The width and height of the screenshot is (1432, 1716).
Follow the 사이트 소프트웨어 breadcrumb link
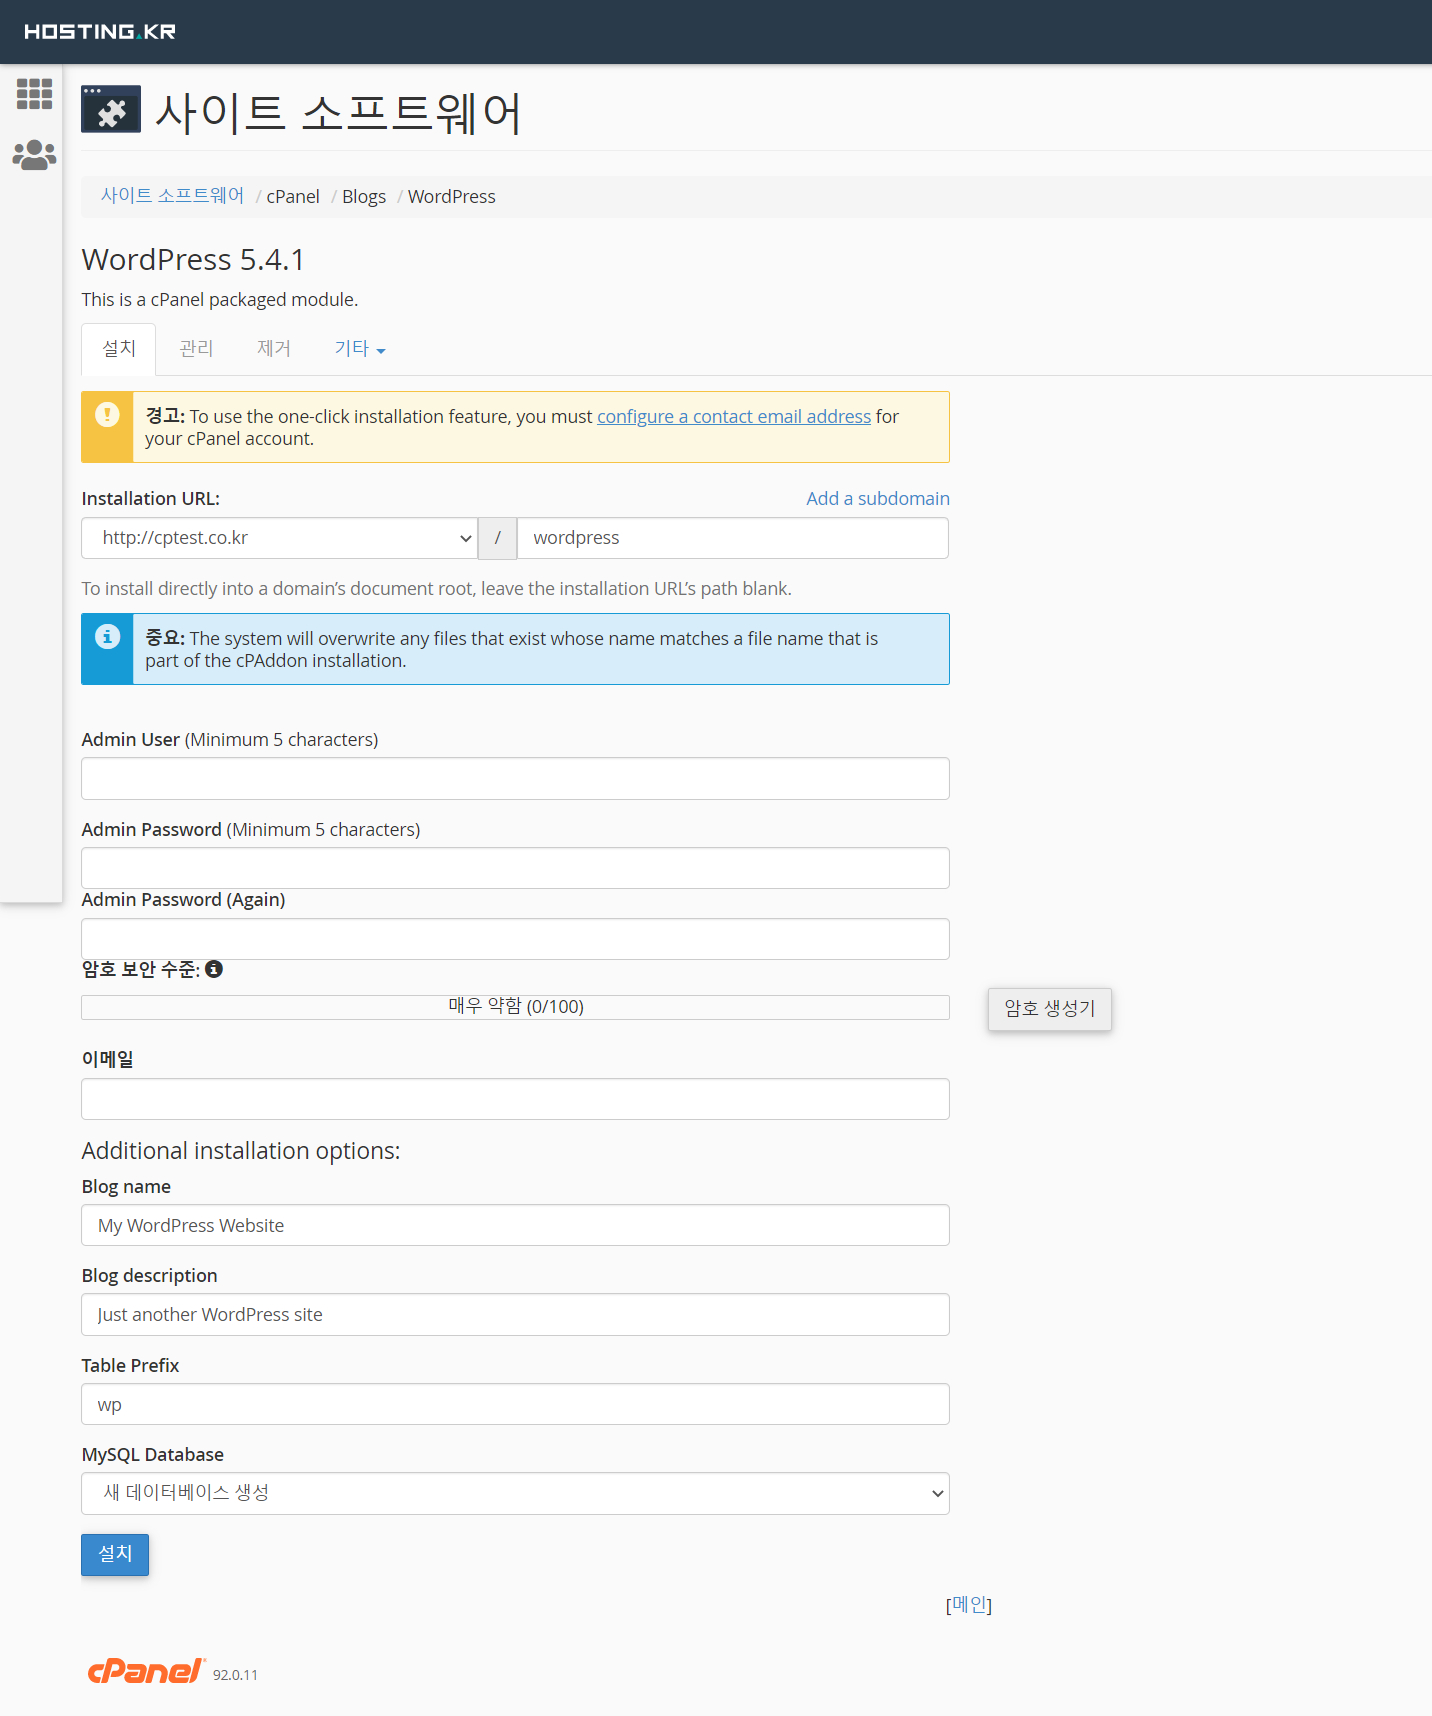pyautogui.click(x=172, y=196)
